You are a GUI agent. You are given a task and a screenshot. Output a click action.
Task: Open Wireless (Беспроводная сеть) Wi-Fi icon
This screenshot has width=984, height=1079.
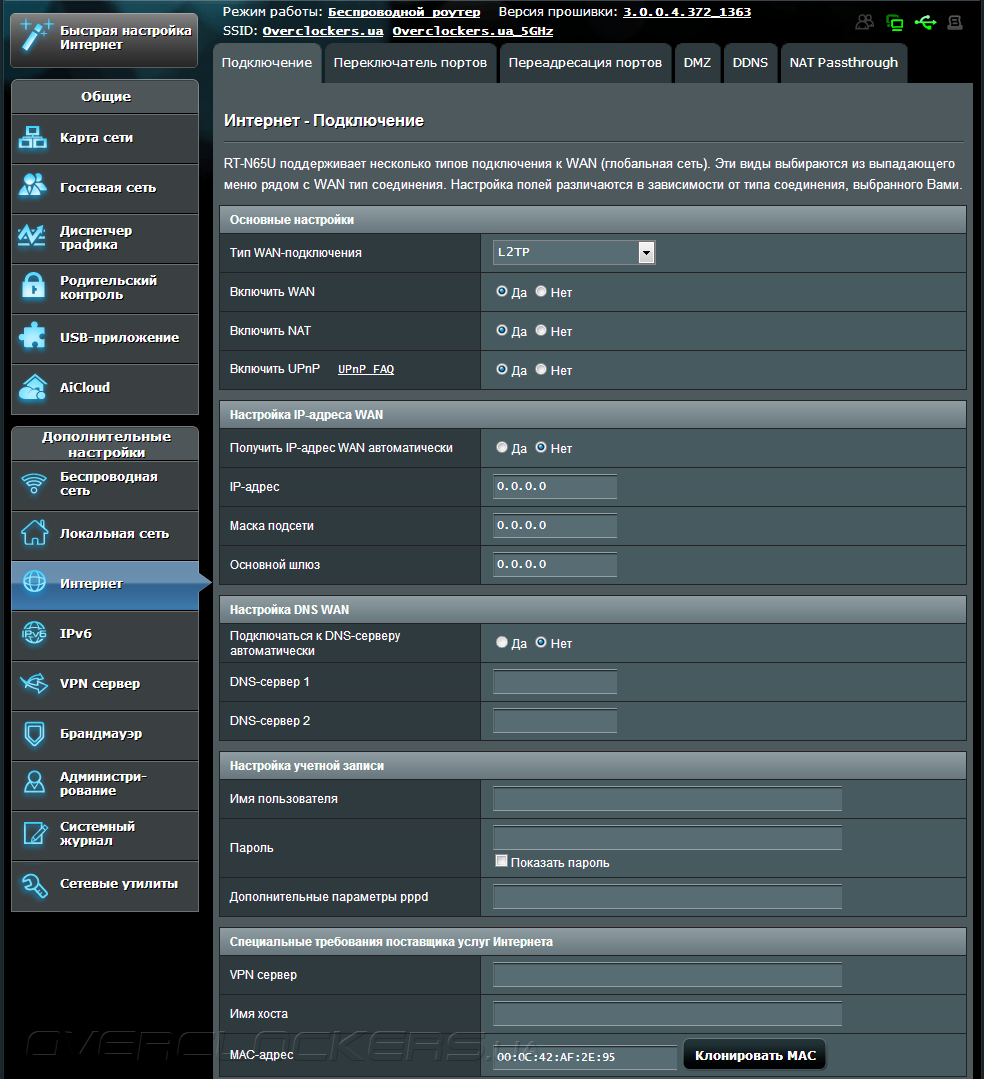pyautogui.click(x=34, y=484)
